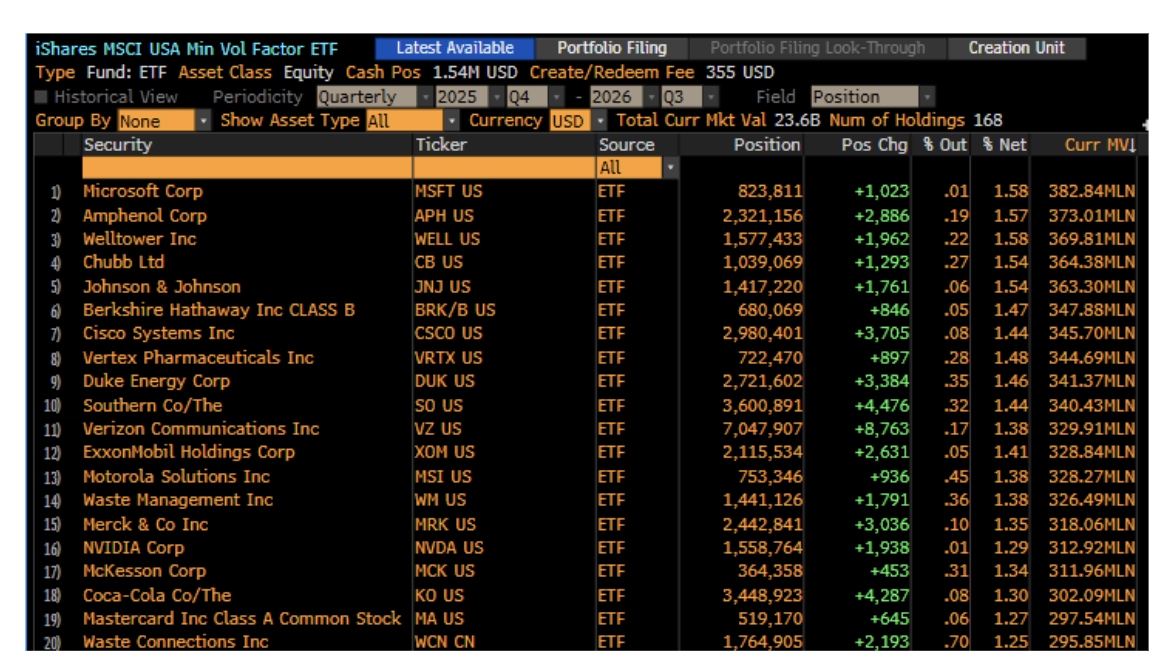1166x668 pixels.
Task: Open the Q4 start quarter dropdown
Action: coord(535,97)
